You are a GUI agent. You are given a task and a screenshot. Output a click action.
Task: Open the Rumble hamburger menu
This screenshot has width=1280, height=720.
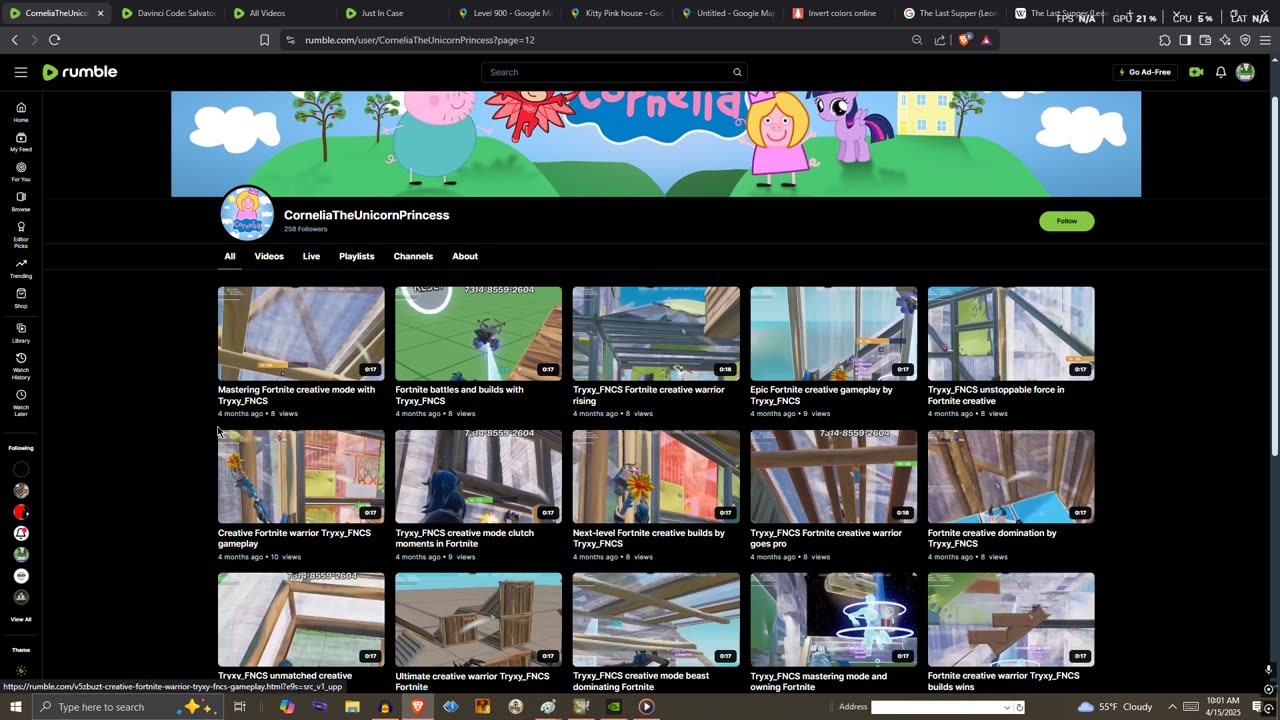point(21,72)
